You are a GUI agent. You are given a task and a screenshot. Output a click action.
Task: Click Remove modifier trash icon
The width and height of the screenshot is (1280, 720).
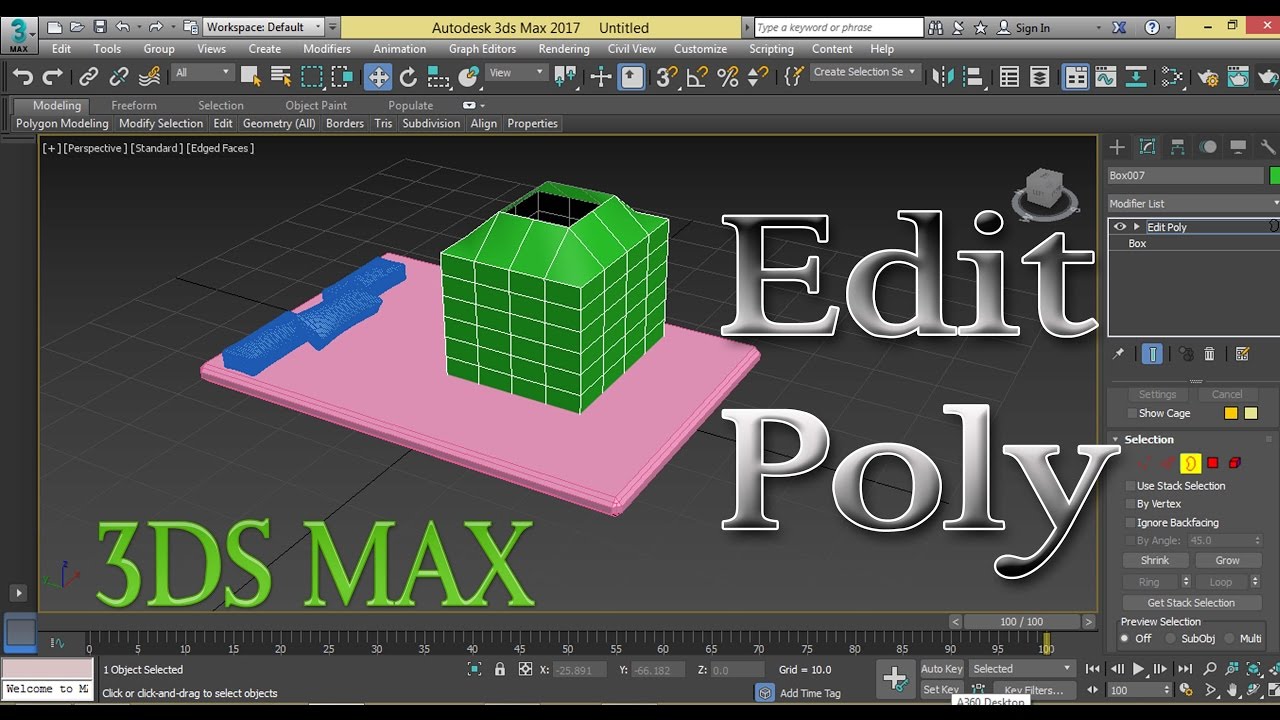click(x=1209, y=354)
